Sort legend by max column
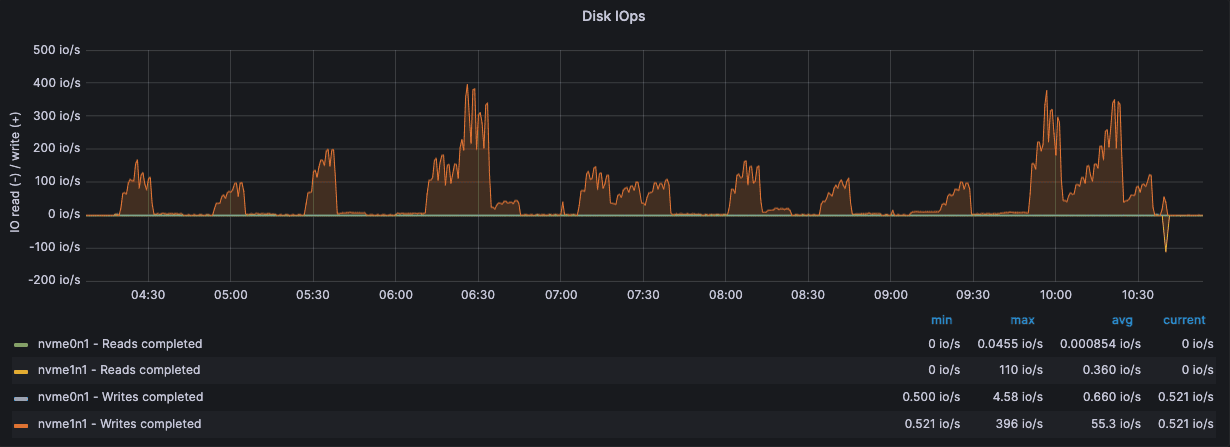The image size is (1230, 447). [1022, 320]
